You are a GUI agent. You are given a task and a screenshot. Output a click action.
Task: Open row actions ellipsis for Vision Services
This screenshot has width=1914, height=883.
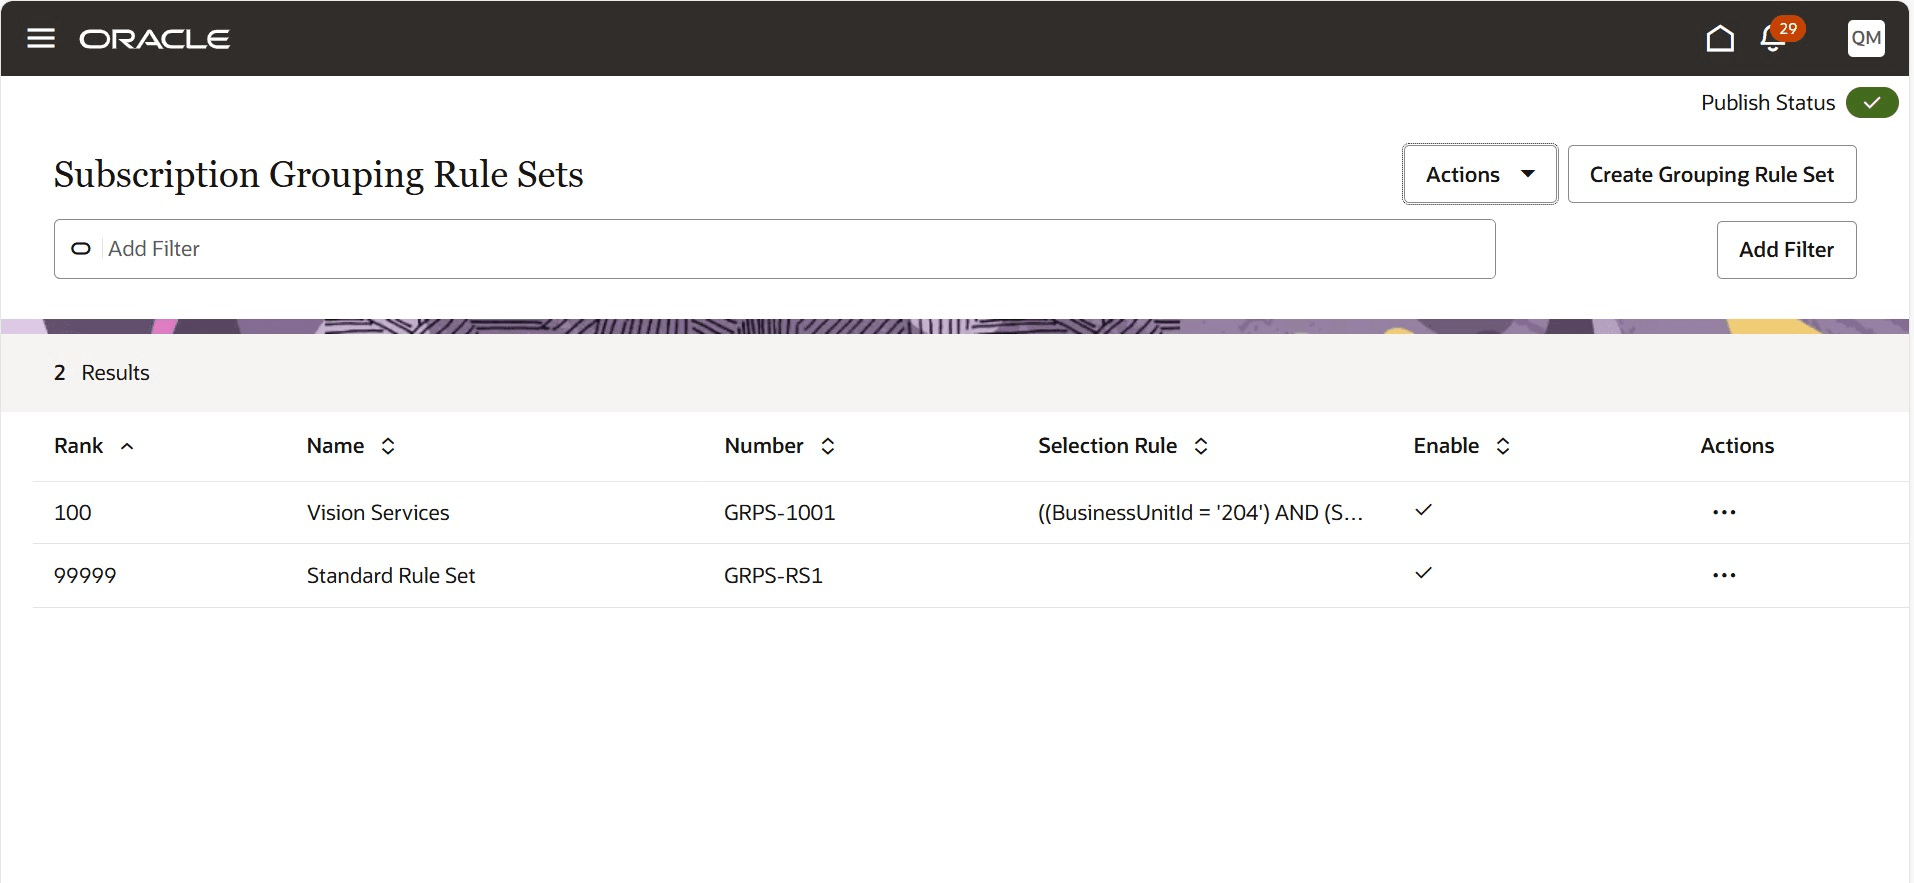pos(1723,512)
